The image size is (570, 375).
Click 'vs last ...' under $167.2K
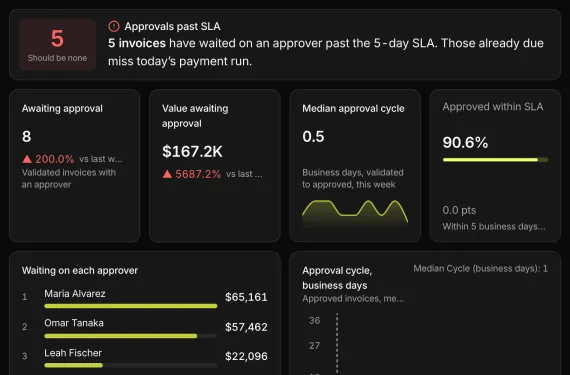click(x=244, y=174)
